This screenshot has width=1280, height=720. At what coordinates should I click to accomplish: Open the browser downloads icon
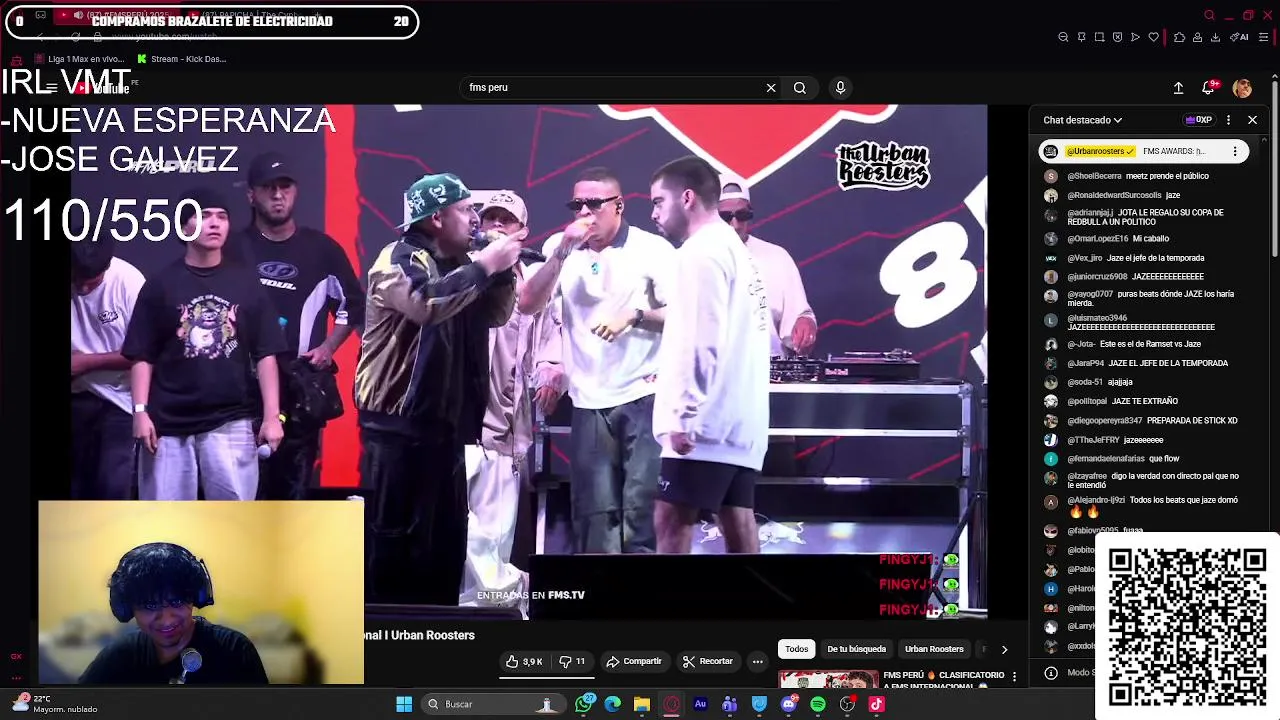pyautogui.click(x=1215, y=37)
